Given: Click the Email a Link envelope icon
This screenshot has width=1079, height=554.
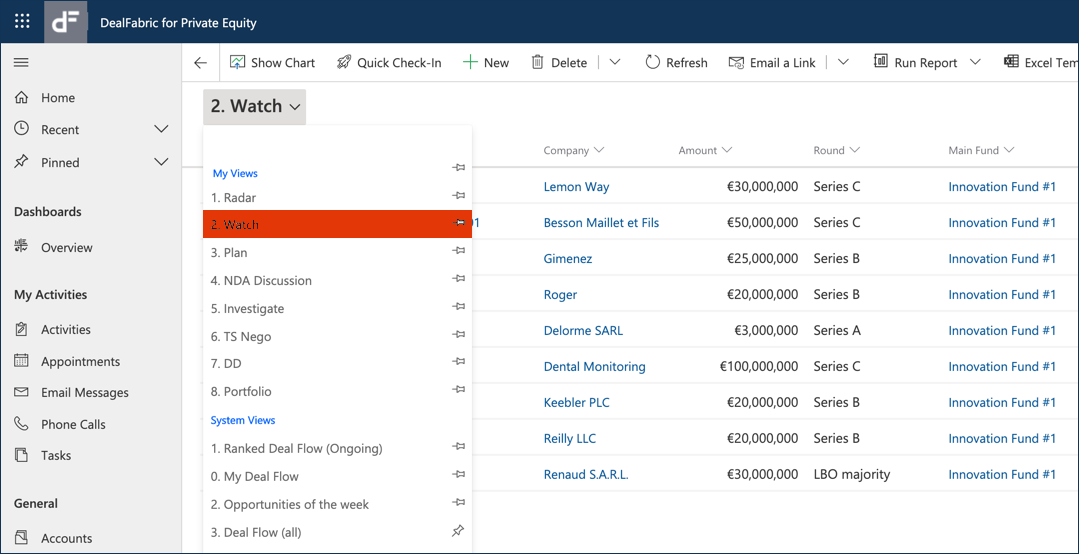Looking at the screenshot, I should [x=736, y=63].
